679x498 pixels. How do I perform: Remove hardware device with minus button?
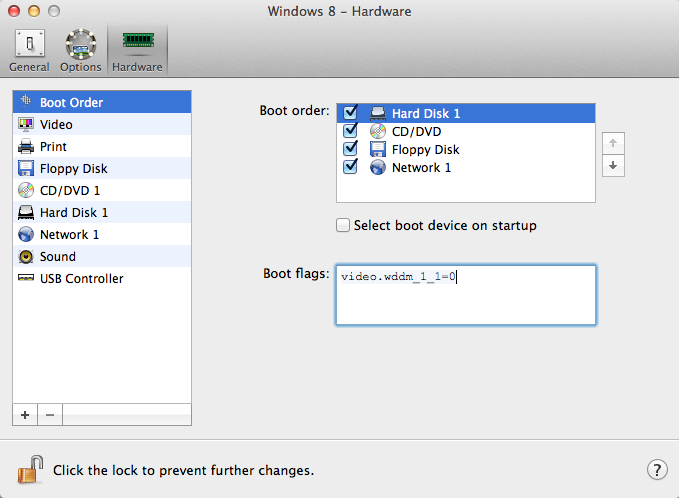click(50, 415)
